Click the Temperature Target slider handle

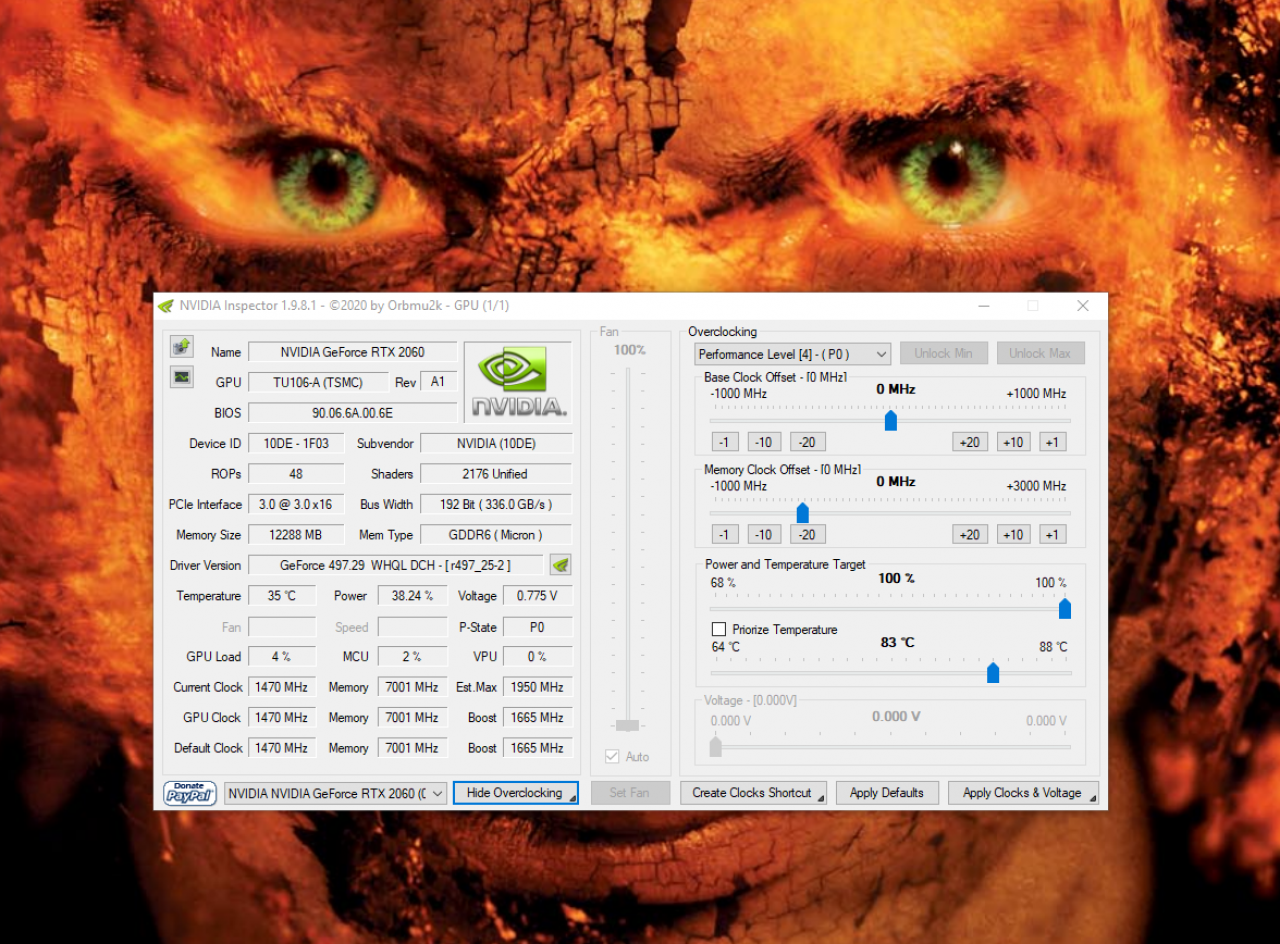[993, 673]
